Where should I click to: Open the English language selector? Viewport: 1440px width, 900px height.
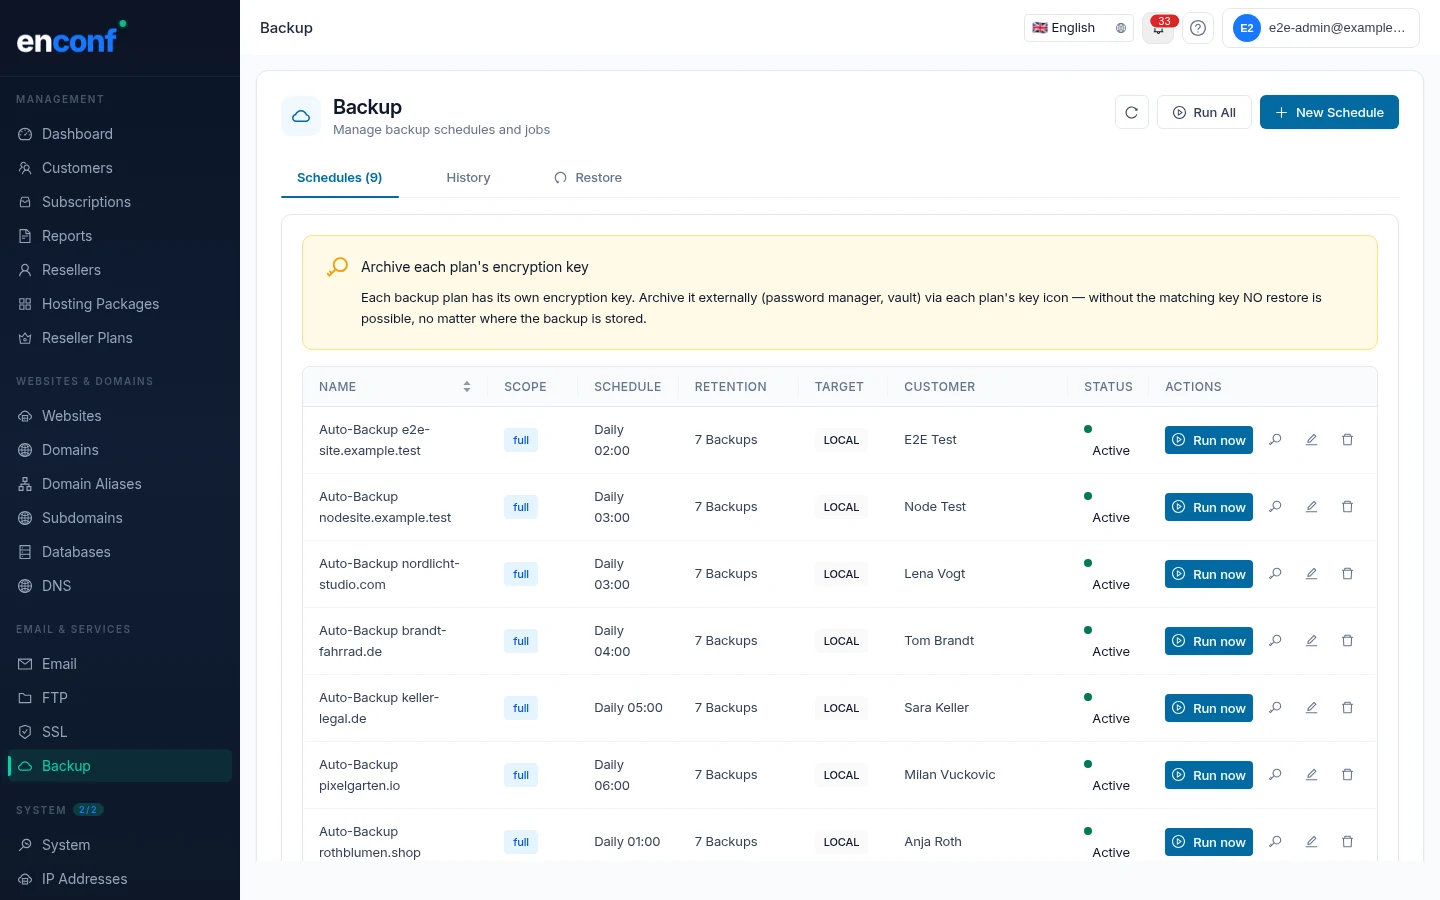1078,28
